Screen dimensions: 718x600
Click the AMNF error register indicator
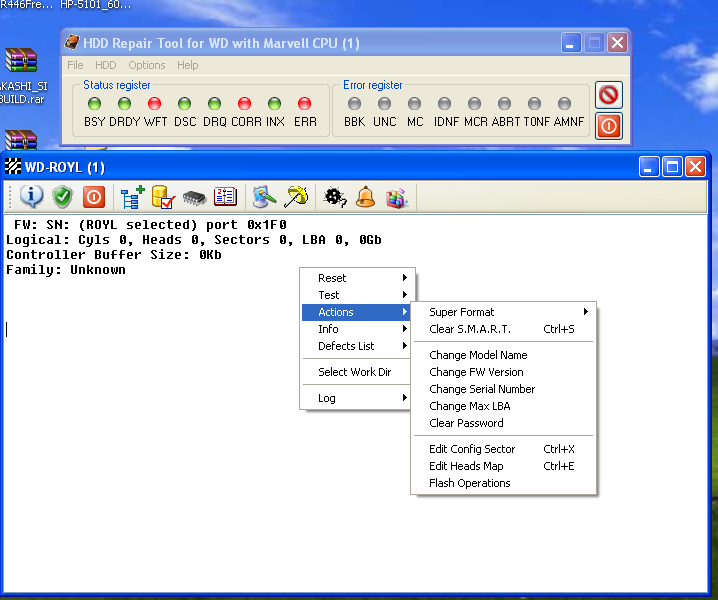564,104
